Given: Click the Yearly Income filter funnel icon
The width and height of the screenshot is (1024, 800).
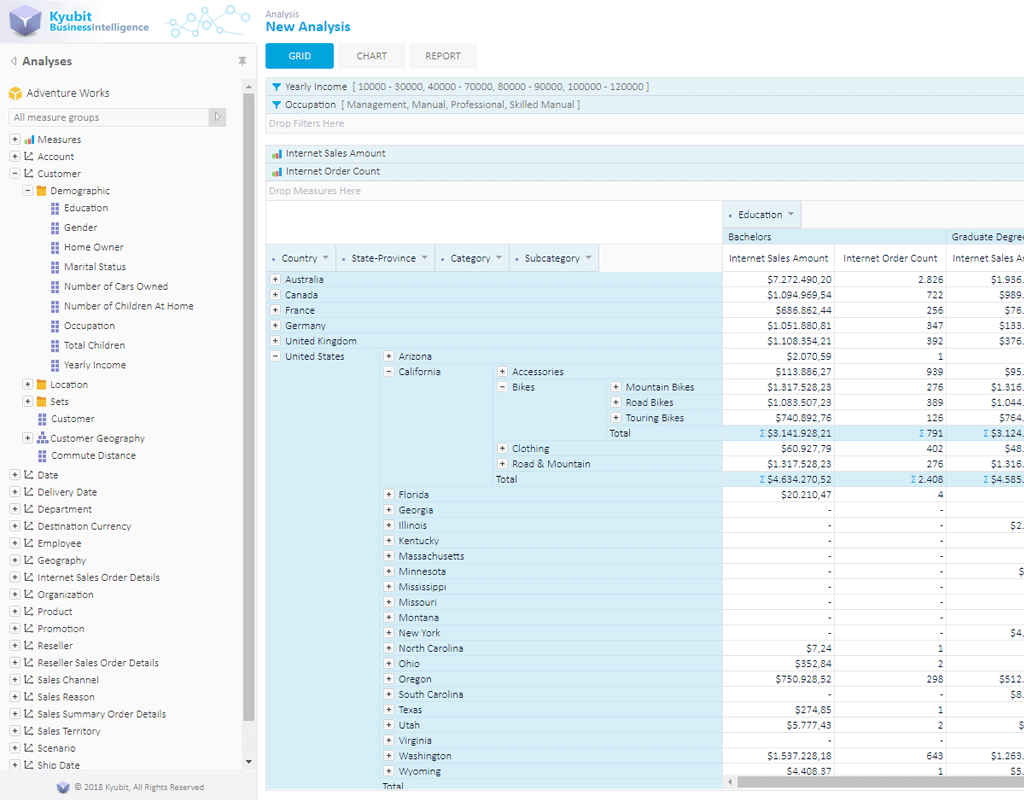Looking at the screenshot, I should pyautogui.click(x=276, y=87).
